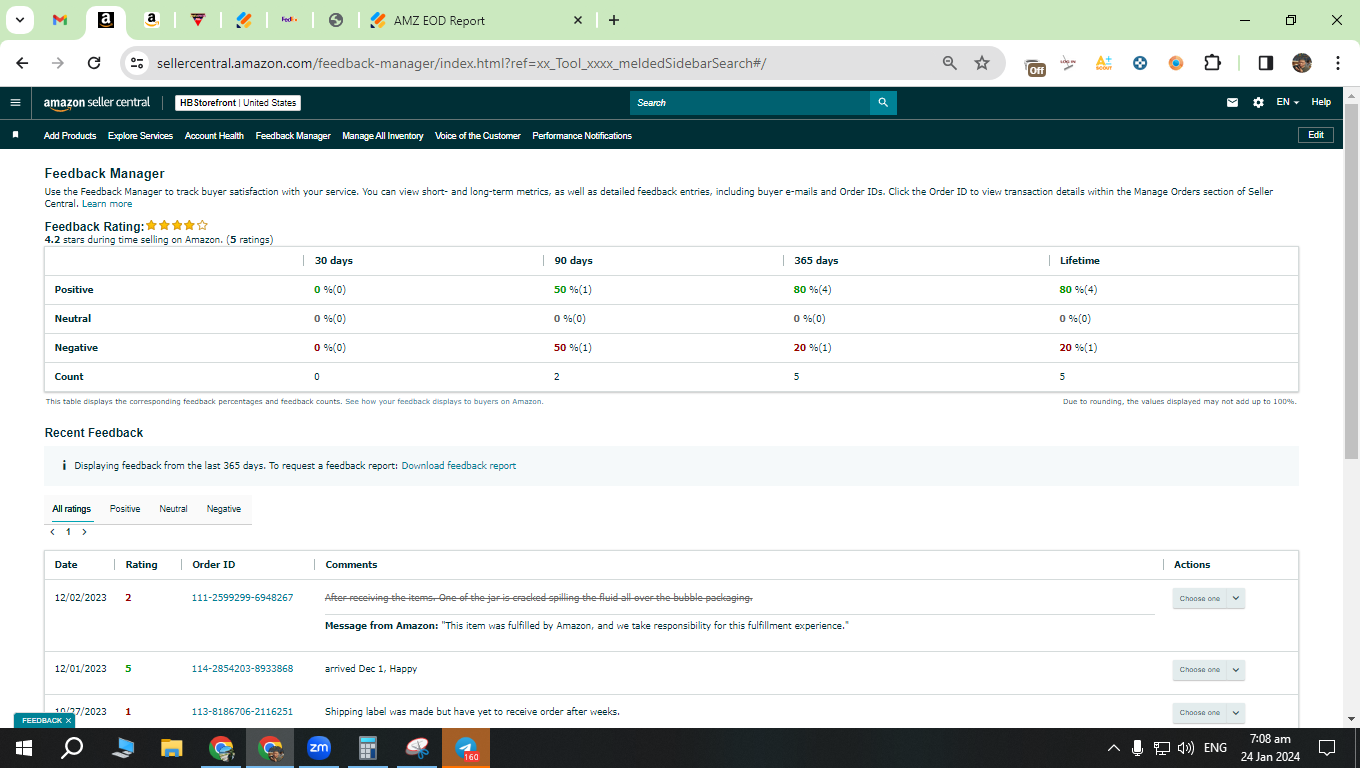The image size is (1360, 768).
Task: Open the Calculator from the taskbar
Action: pyautogui.click(x=367, y=747)
